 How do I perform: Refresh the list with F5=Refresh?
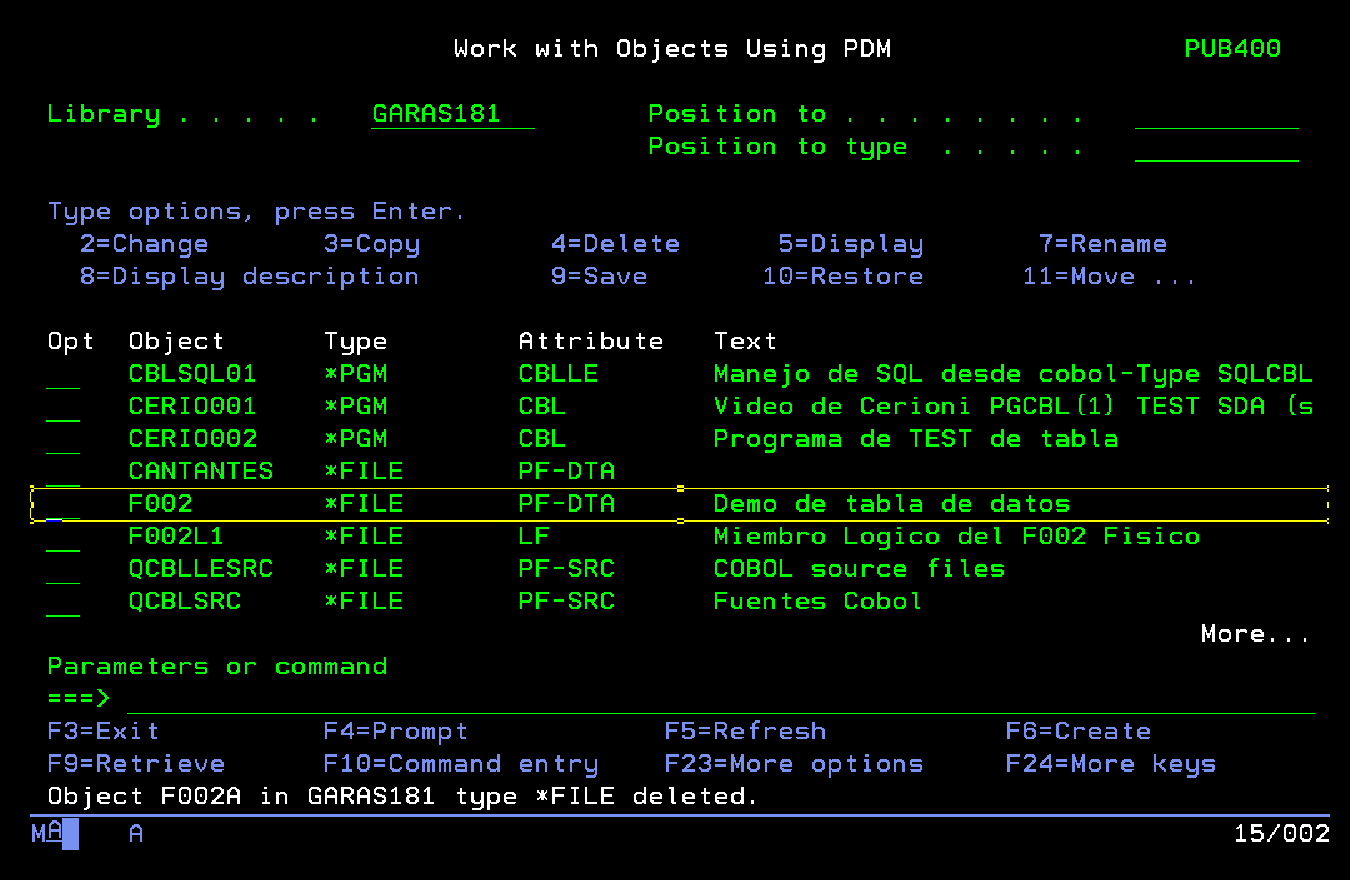pyautogui.click(x=745, y=732)
